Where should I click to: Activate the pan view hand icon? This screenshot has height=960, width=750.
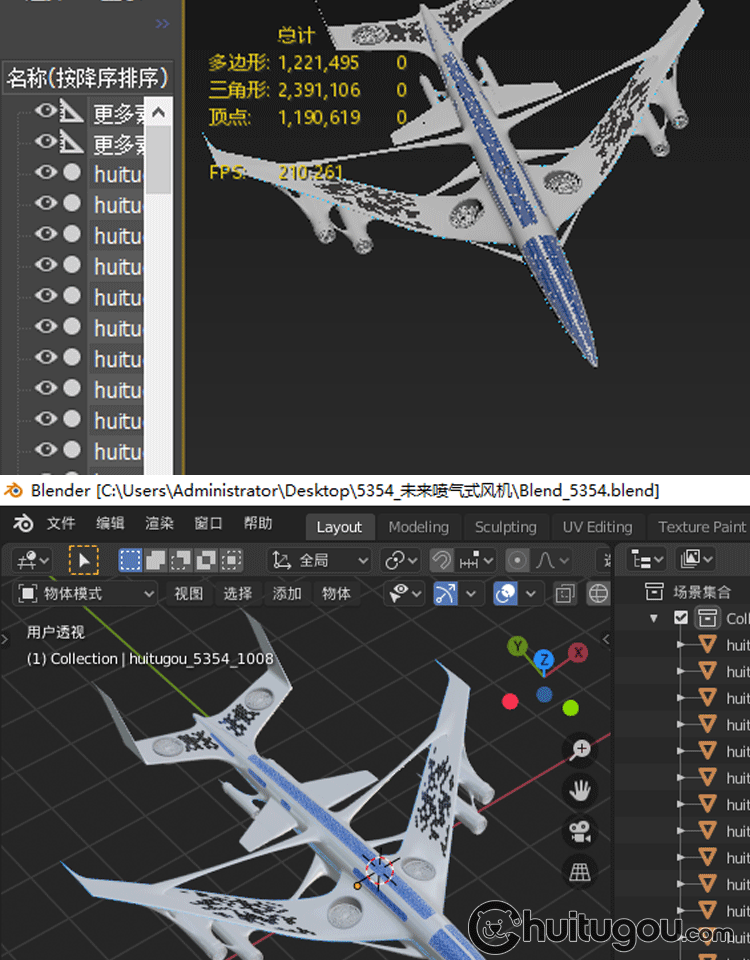coord(581,790)
